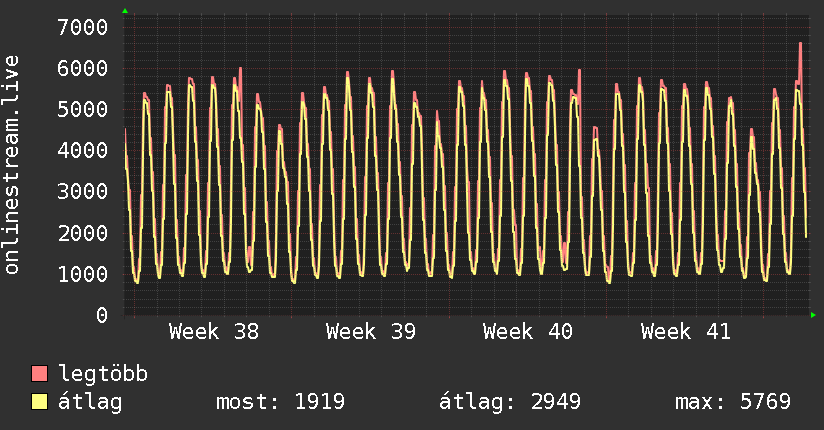Image resolution: width=824 pixels, height=430 pixels.
Task: Click the 'max: 5769' value
Action: (733, 402)
